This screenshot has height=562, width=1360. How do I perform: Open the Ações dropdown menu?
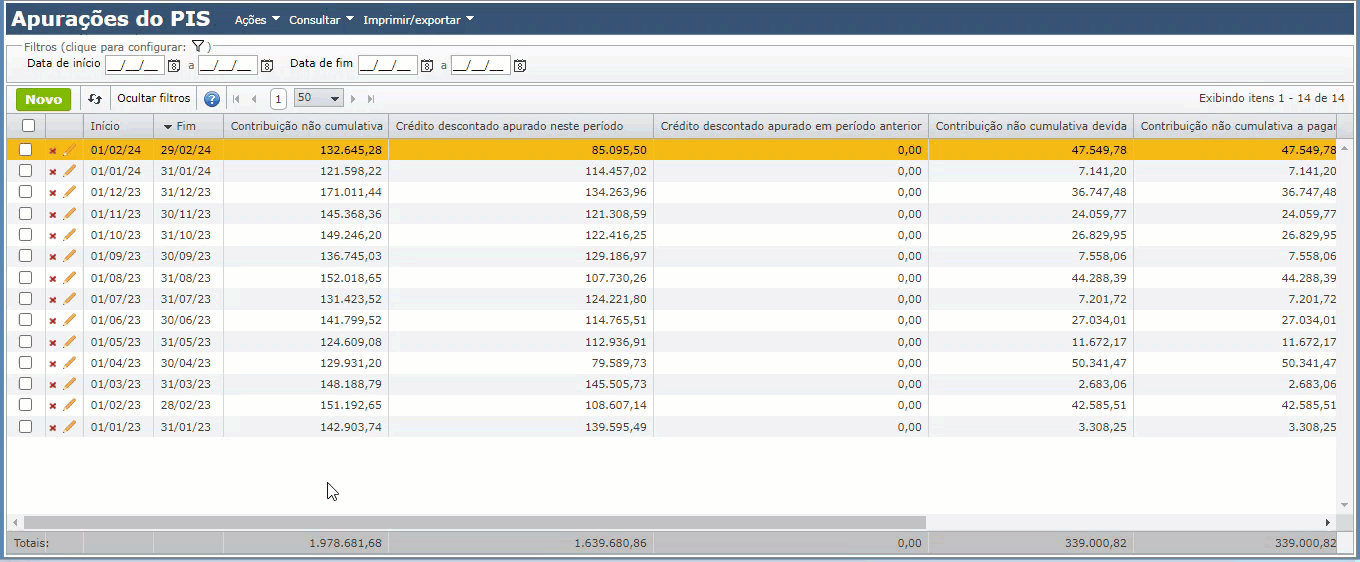tap(256, 20)
